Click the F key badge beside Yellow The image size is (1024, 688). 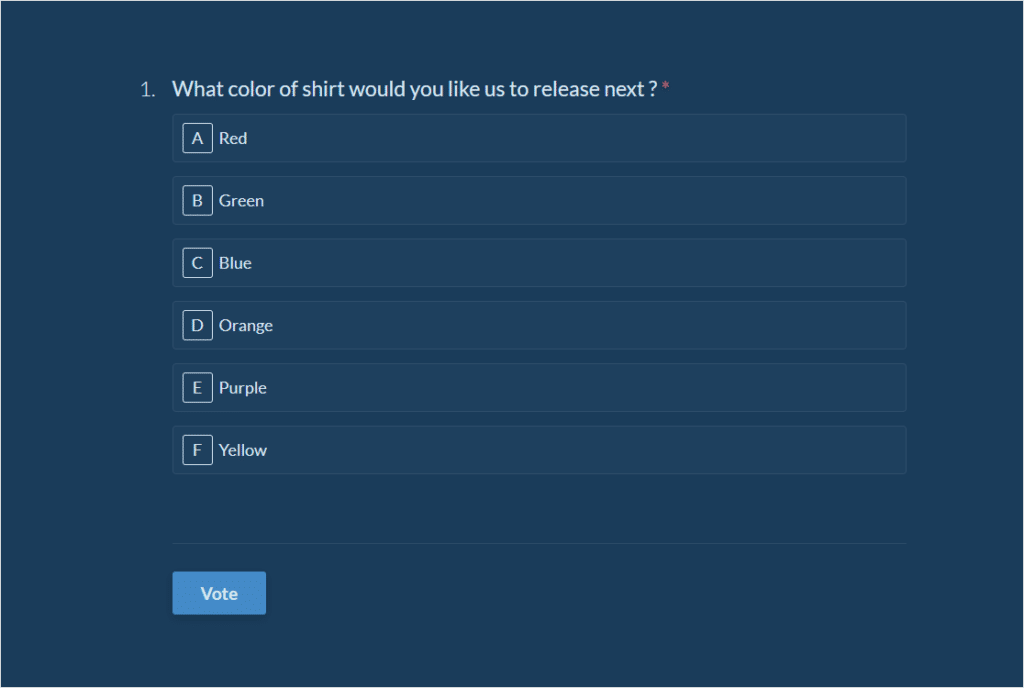click(x=197, y=449)
